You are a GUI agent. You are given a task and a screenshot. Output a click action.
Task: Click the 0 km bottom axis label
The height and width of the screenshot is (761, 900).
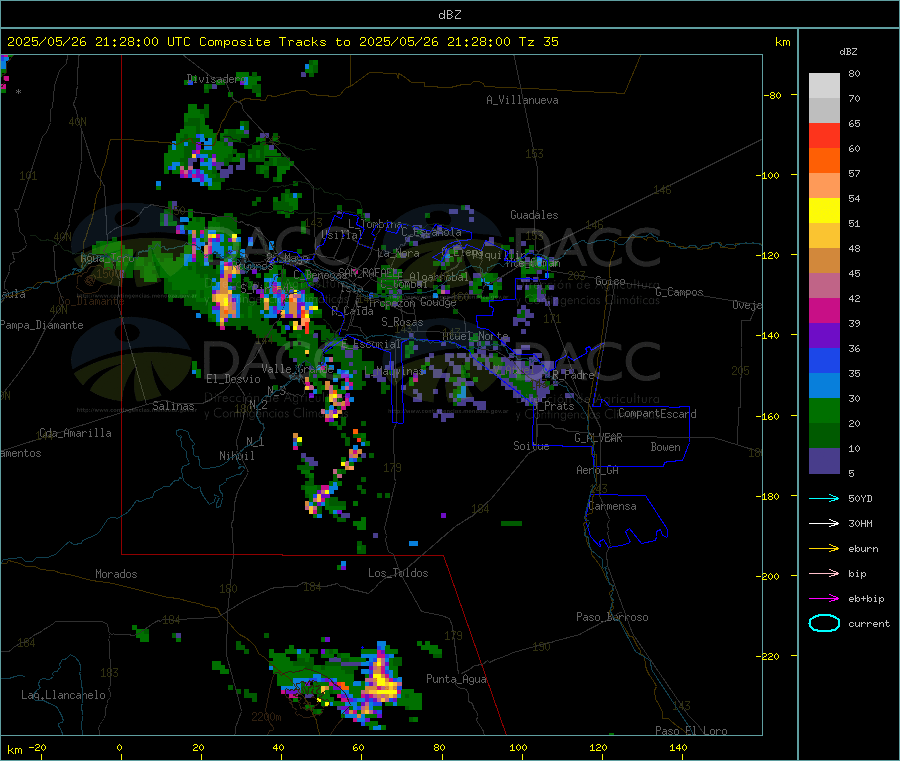pyautogui.click(x=119, y=747)
